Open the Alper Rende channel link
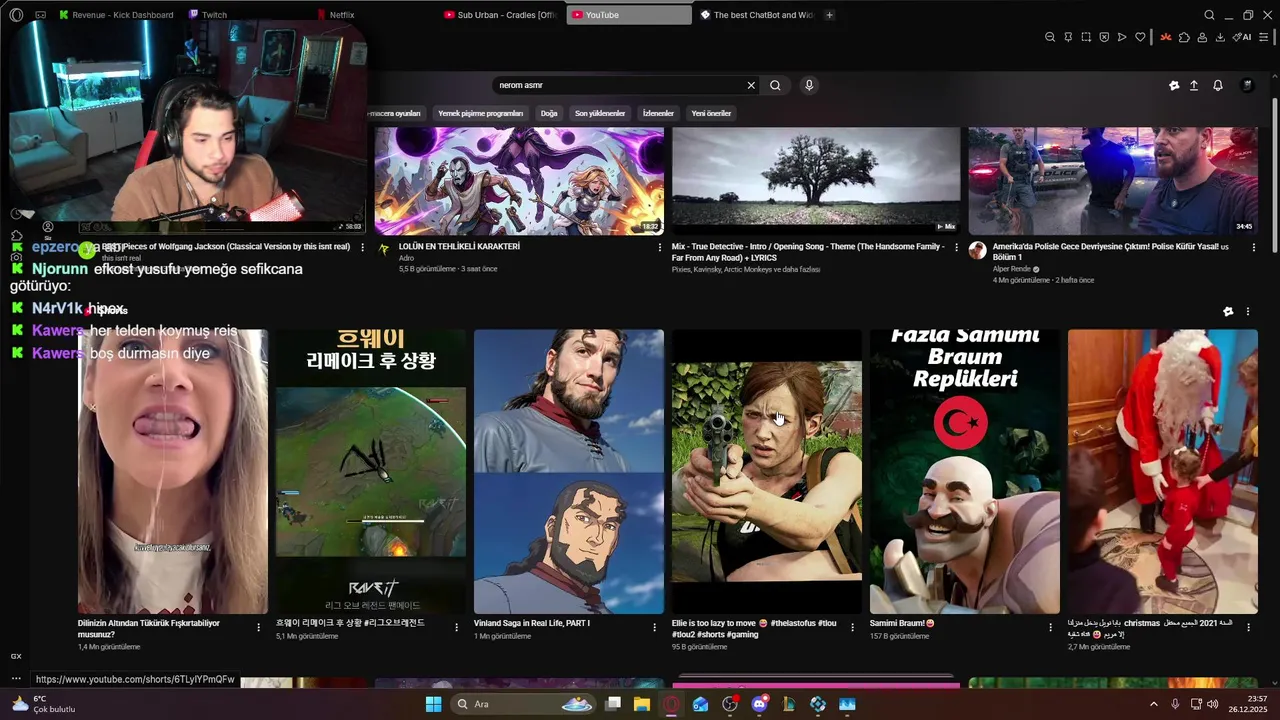The height and width of the screenshot is (720, 1280). point(1013,269)
